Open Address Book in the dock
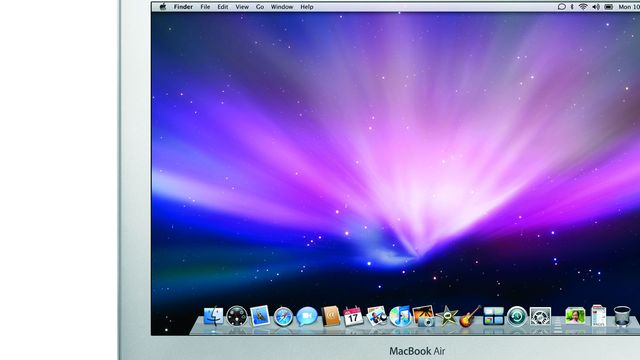 click(330, 316)
